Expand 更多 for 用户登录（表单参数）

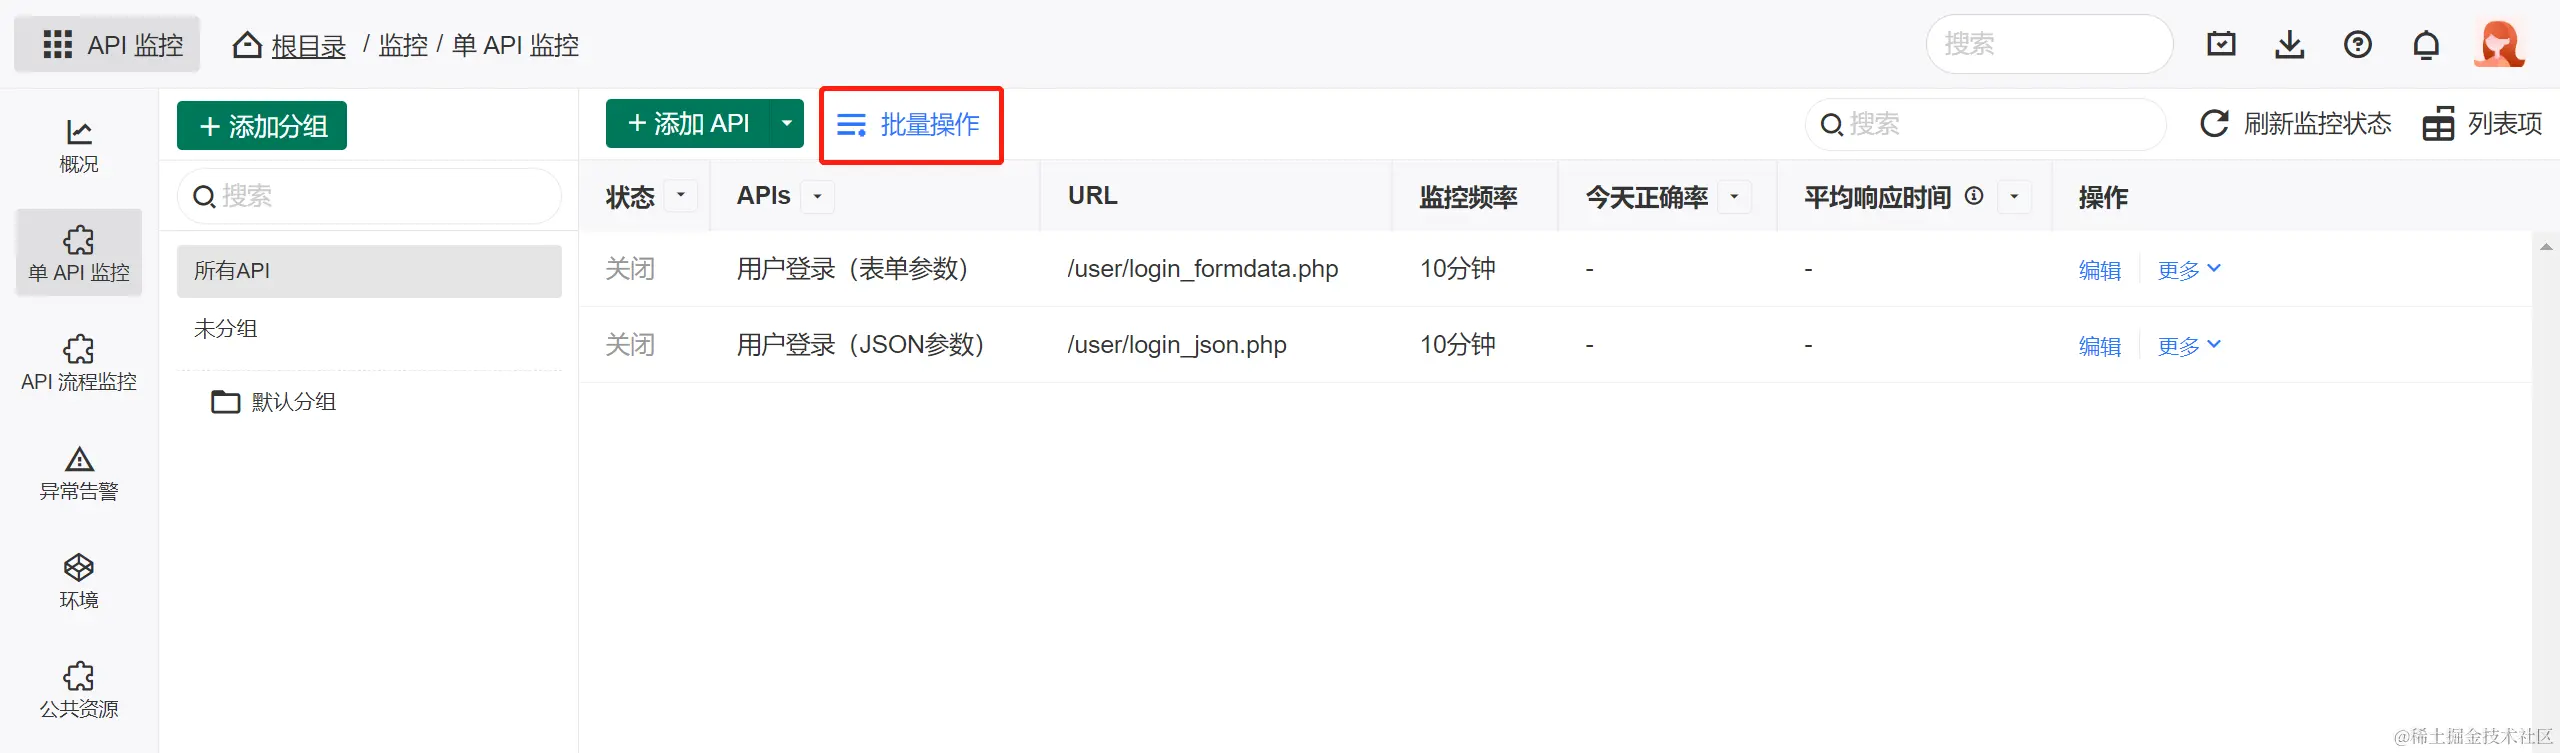tap(2189, 270)
